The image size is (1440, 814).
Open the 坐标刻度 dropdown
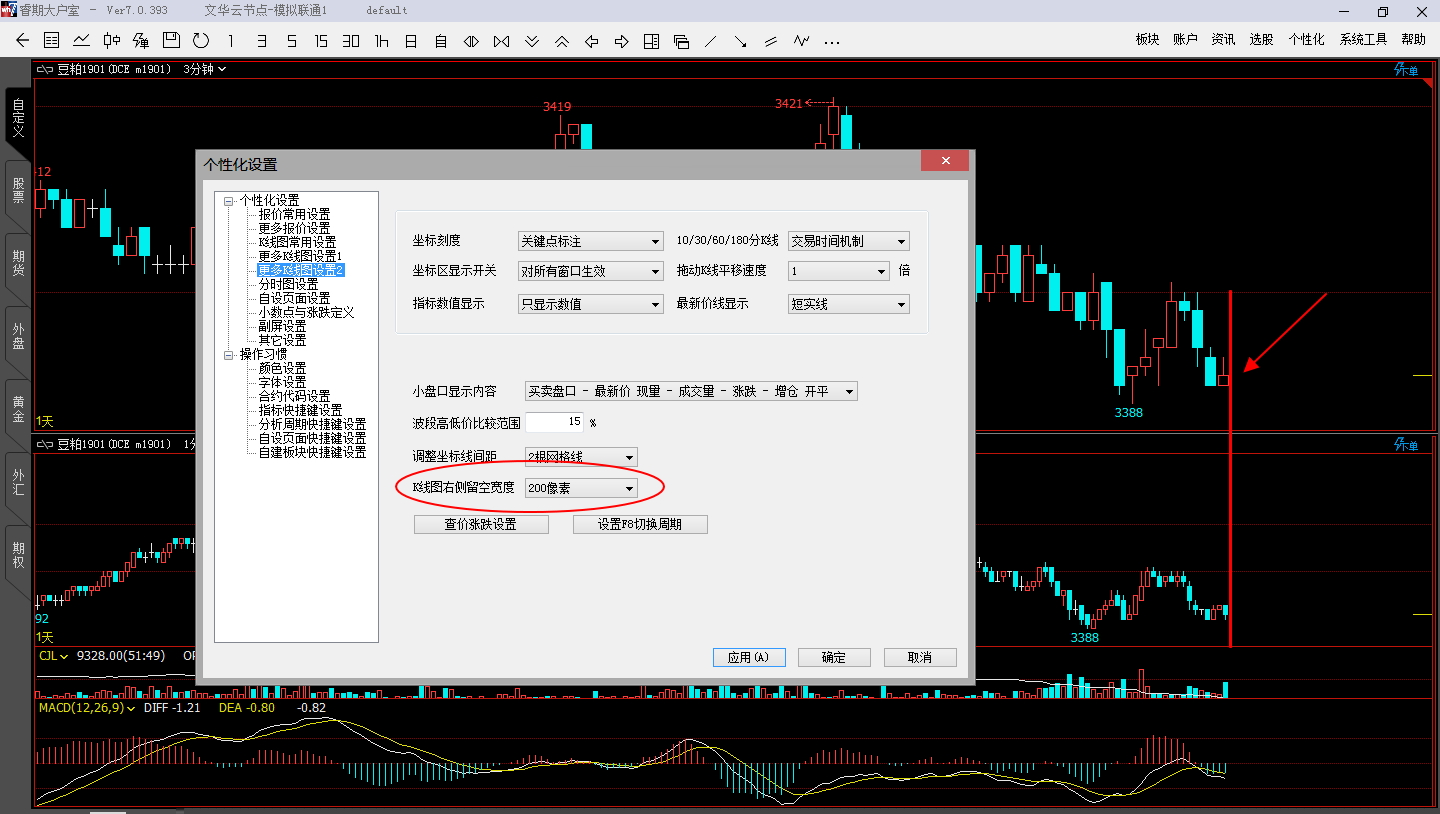pos(590,241)
